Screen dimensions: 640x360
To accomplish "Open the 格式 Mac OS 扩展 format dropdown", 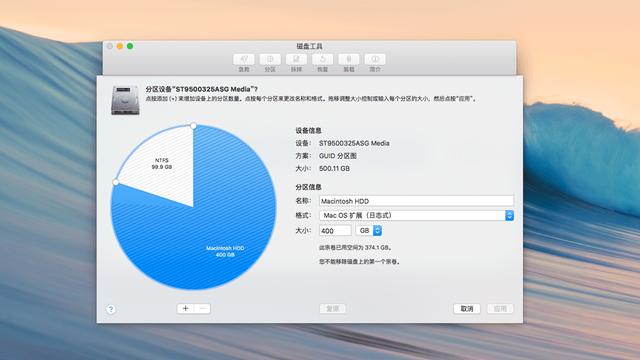I will tap(416, 215).
